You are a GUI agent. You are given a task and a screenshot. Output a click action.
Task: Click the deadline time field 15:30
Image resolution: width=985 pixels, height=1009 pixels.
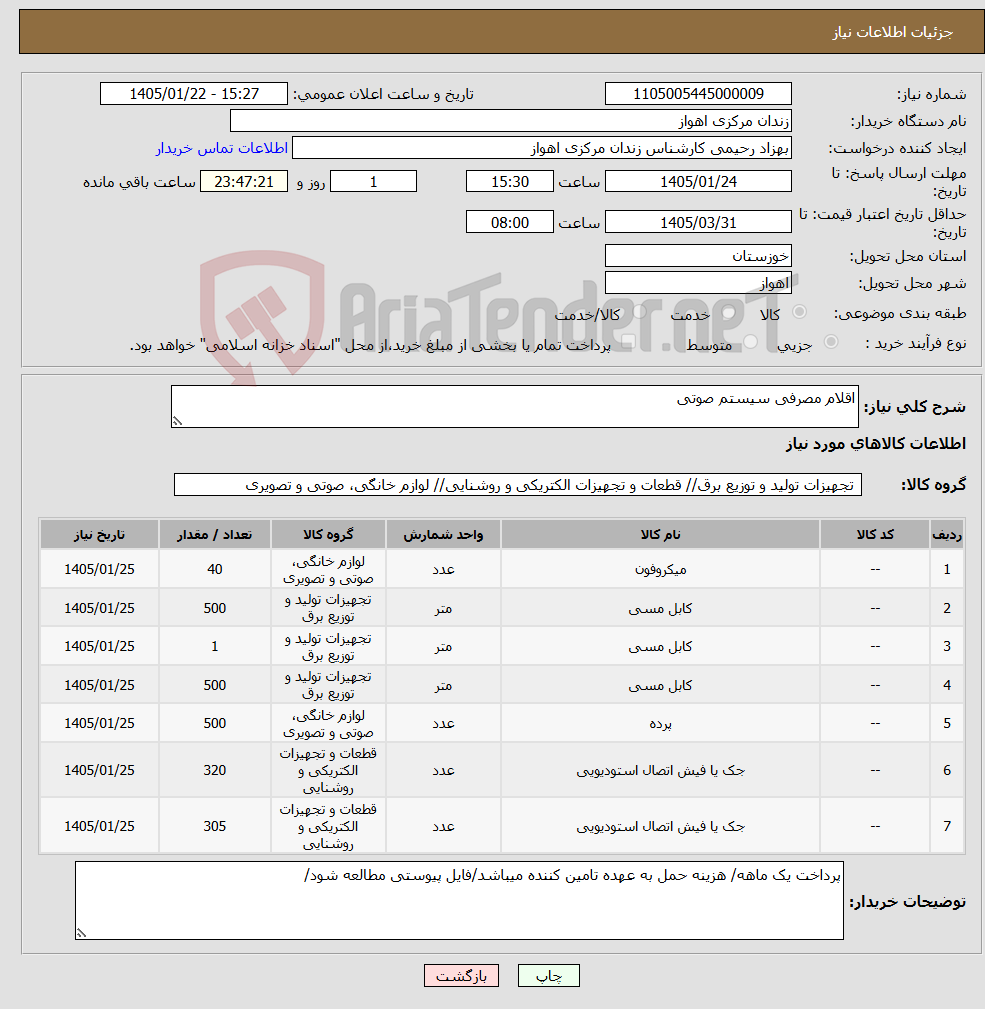(510, 181)
